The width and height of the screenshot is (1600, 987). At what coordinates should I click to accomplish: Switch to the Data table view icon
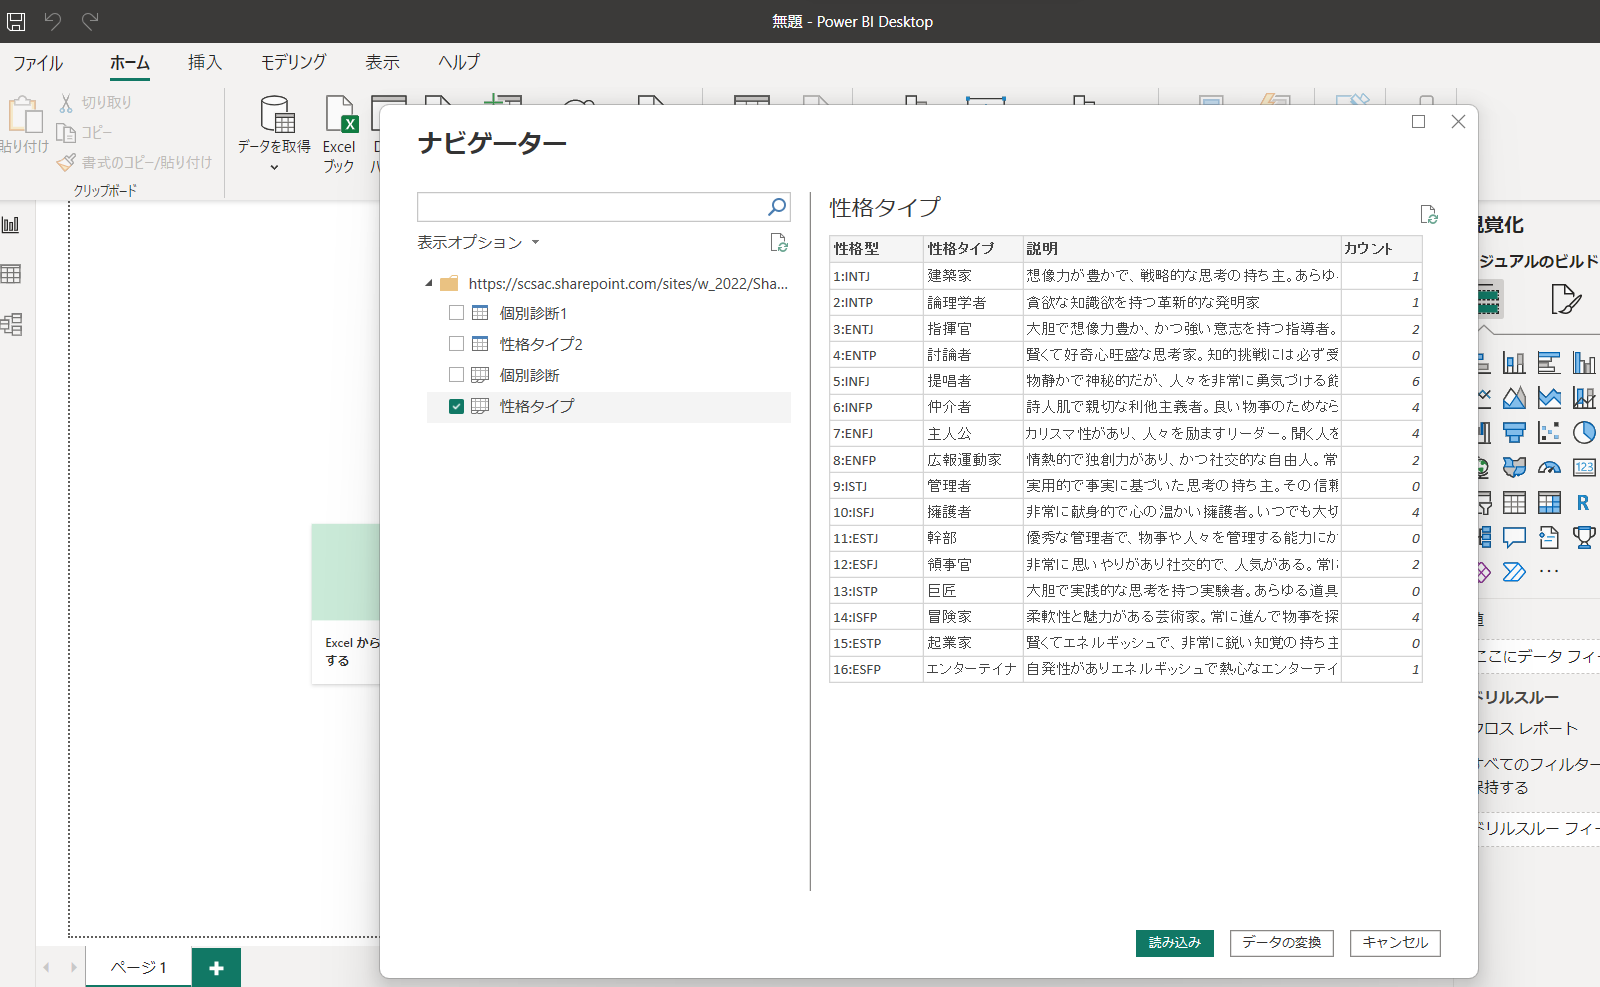tap(11, 274)
